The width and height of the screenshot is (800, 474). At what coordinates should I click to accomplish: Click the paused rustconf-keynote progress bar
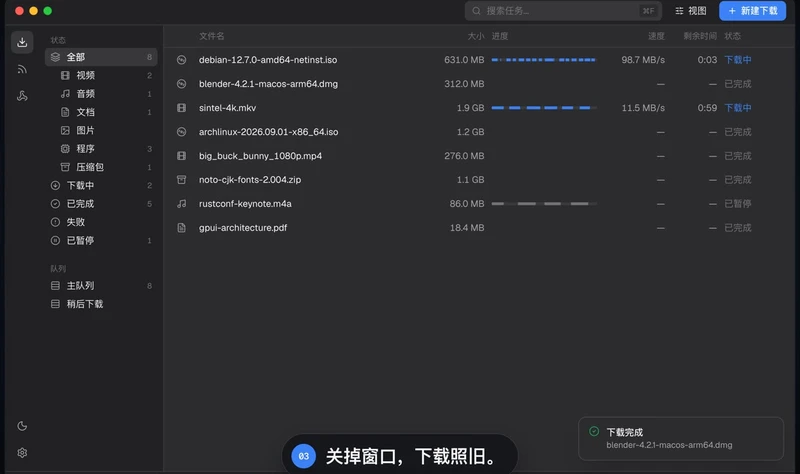click(x=544, y=204)
